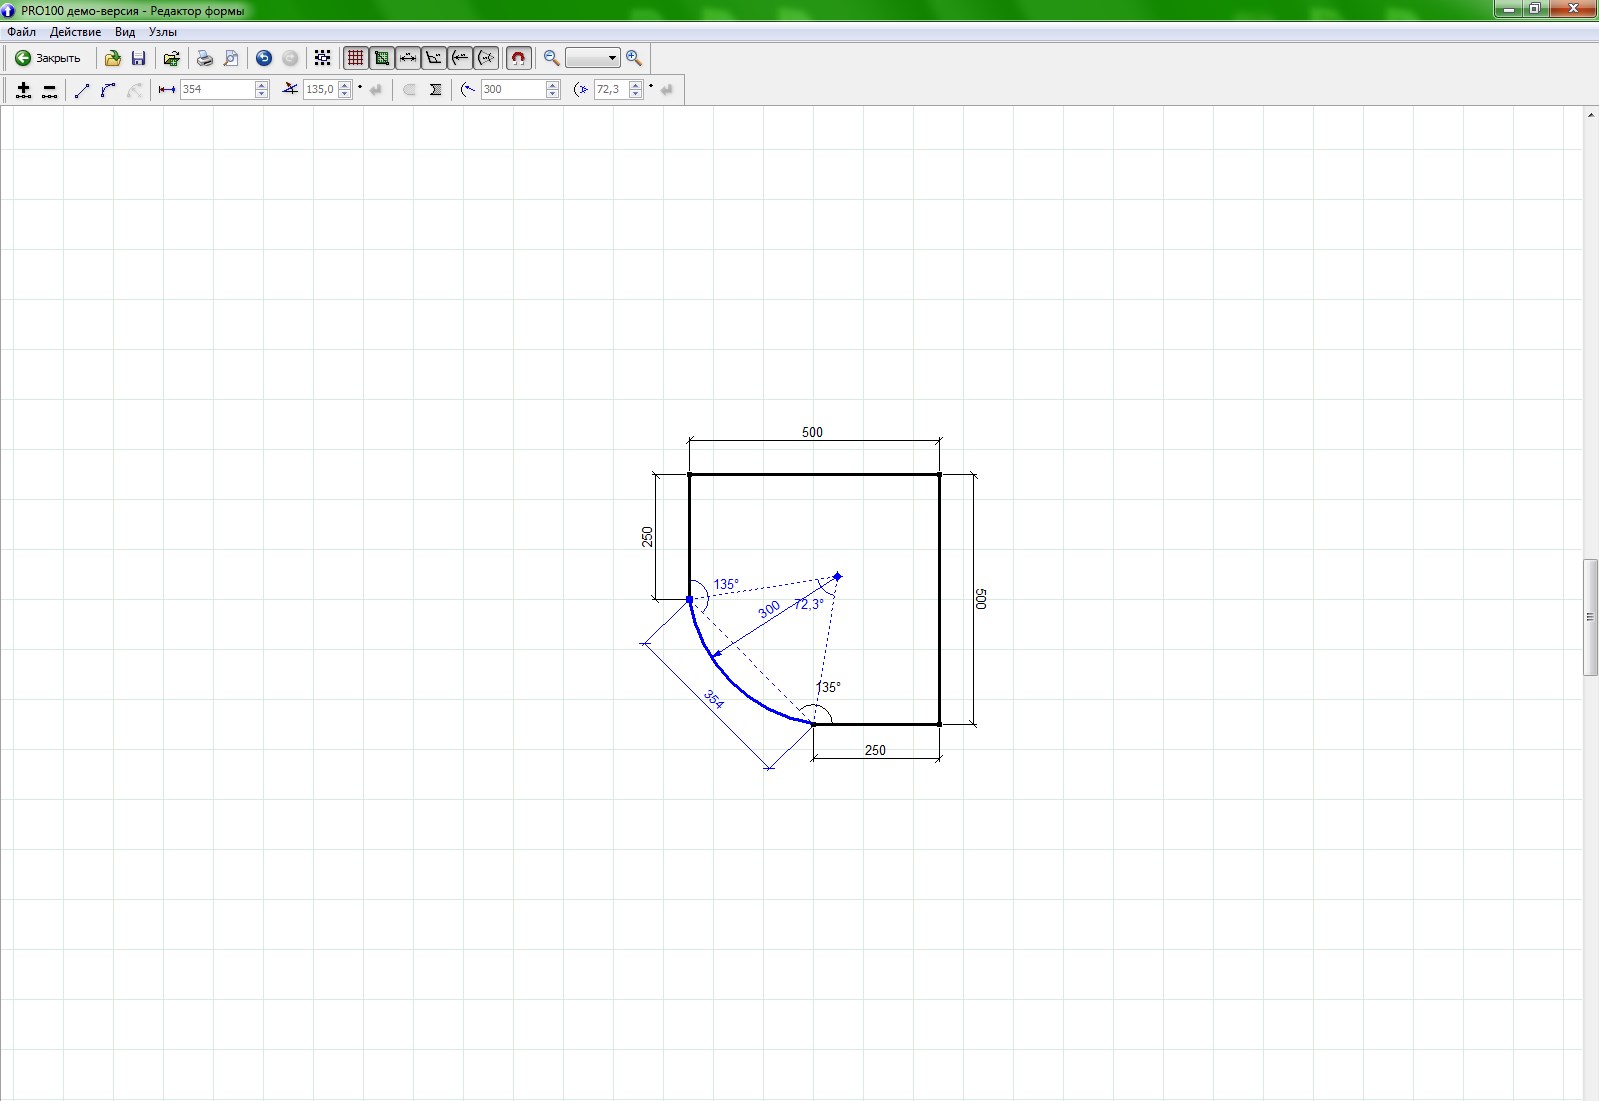Click the Закрыть button
The width and height of the screenshot is (1599, 1101).
[47, 58]
